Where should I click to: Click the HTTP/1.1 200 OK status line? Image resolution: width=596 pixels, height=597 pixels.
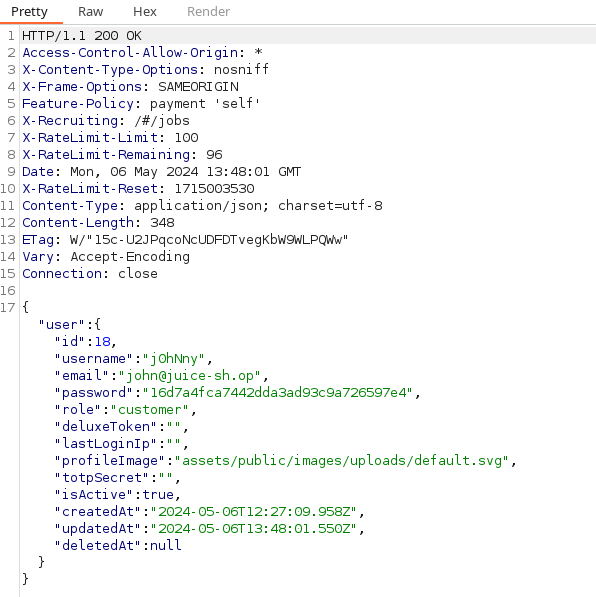pyautogui.click(x=82, y=36)
